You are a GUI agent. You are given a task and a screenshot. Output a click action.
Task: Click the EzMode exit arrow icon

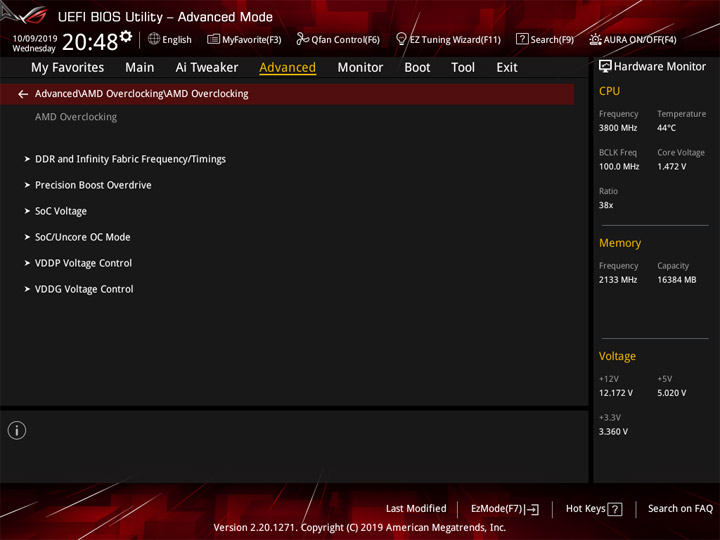tap(532, 509)
